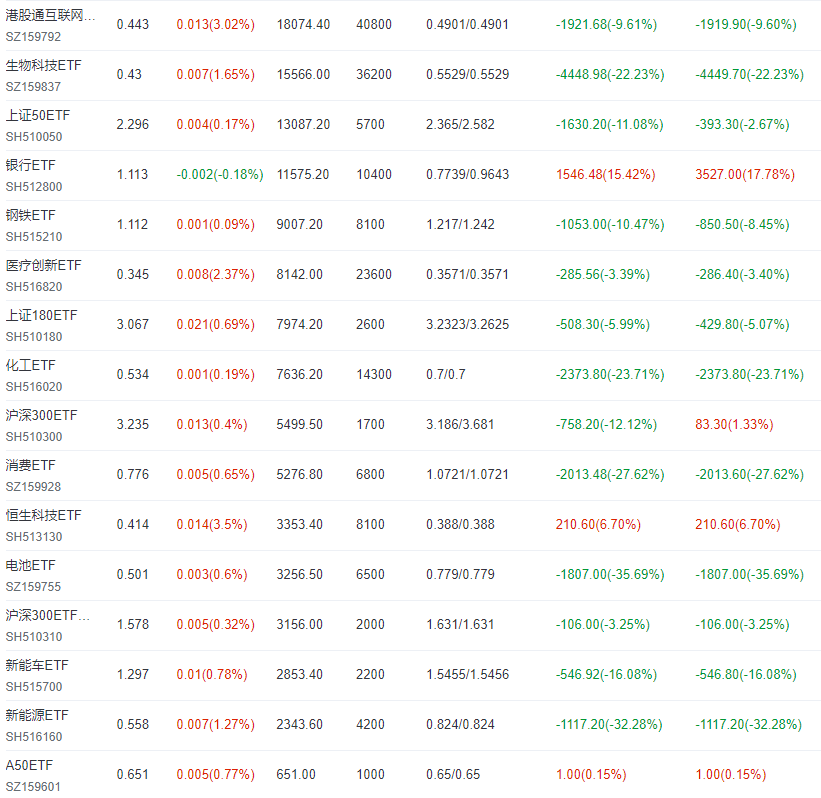Click the value 83.30(1.33%)
Viewport: 821px width, 798px height.
click(x=735, y=425)
